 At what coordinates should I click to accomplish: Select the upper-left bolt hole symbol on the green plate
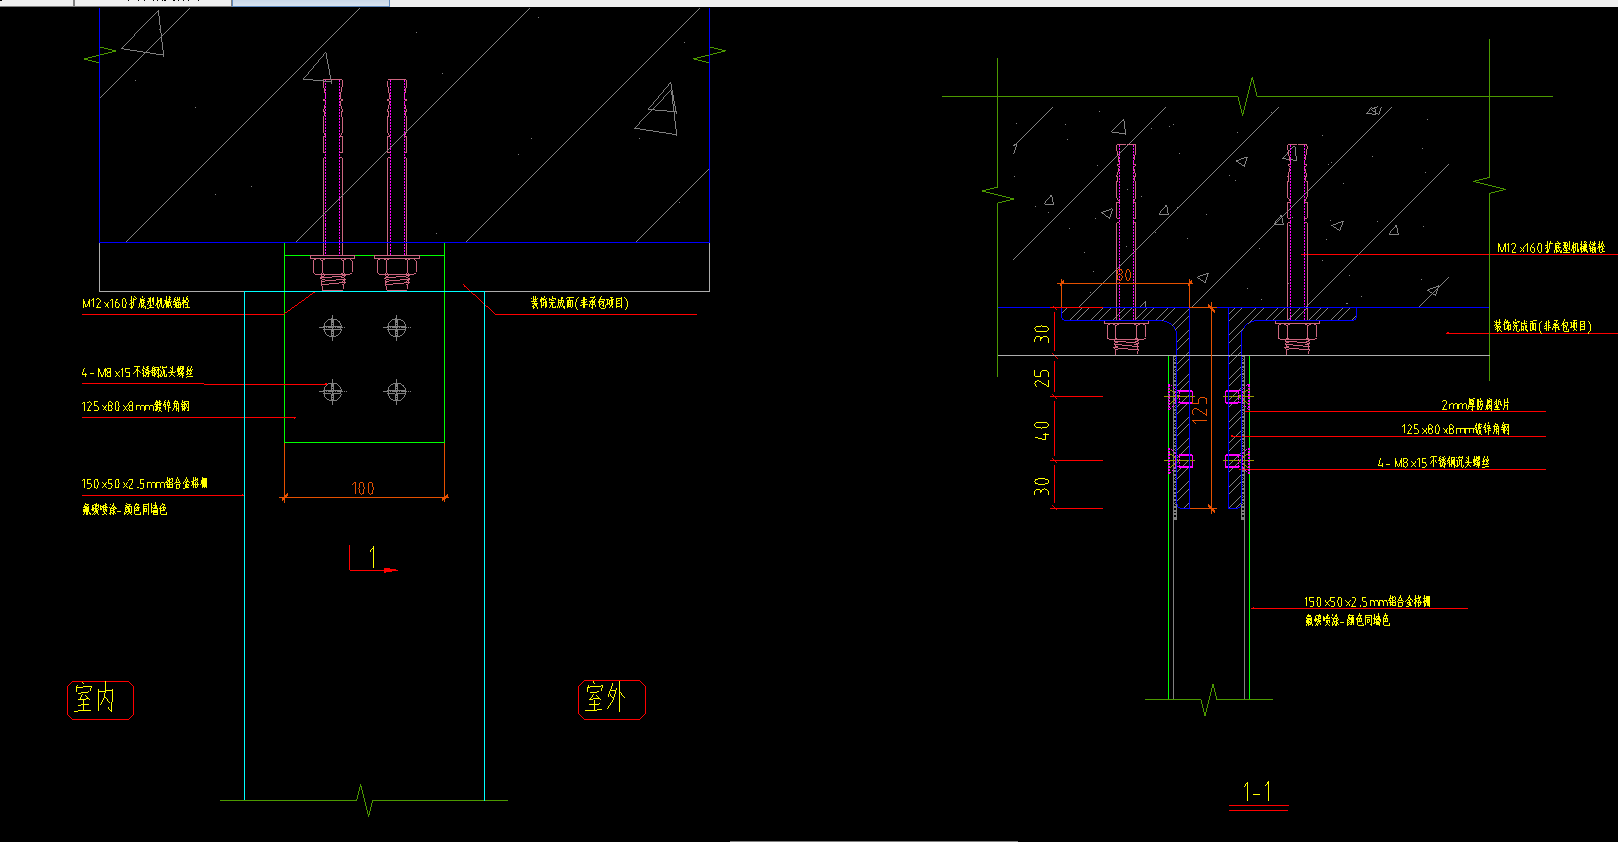pyautogui.click(x=332, y=327)
